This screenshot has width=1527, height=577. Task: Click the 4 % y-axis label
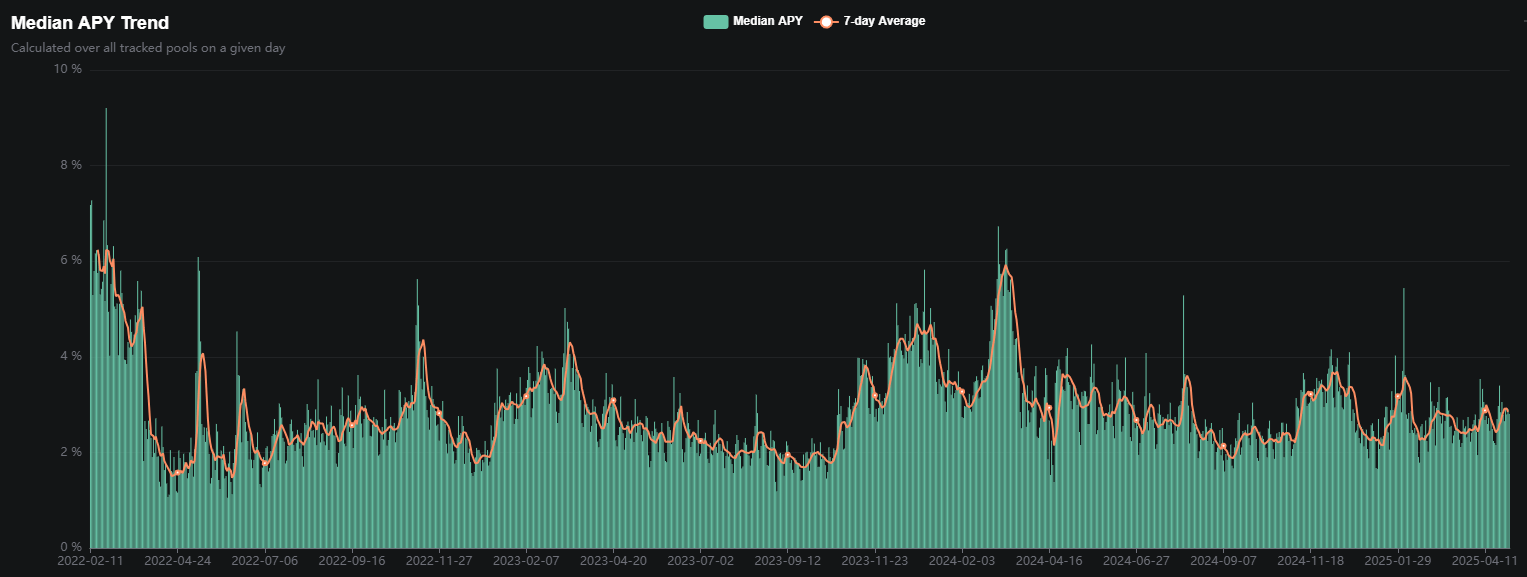pos(71,356)
